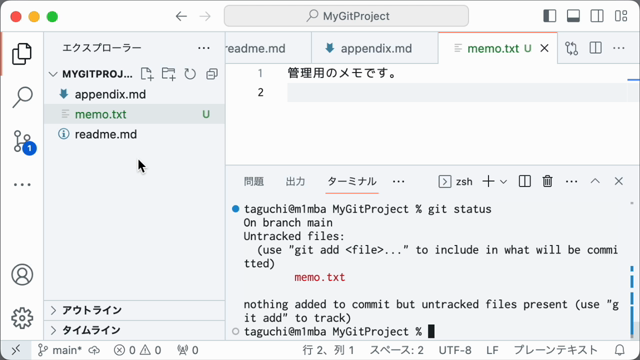Switch to the 問題 panel tab

(x=254, y=181)
